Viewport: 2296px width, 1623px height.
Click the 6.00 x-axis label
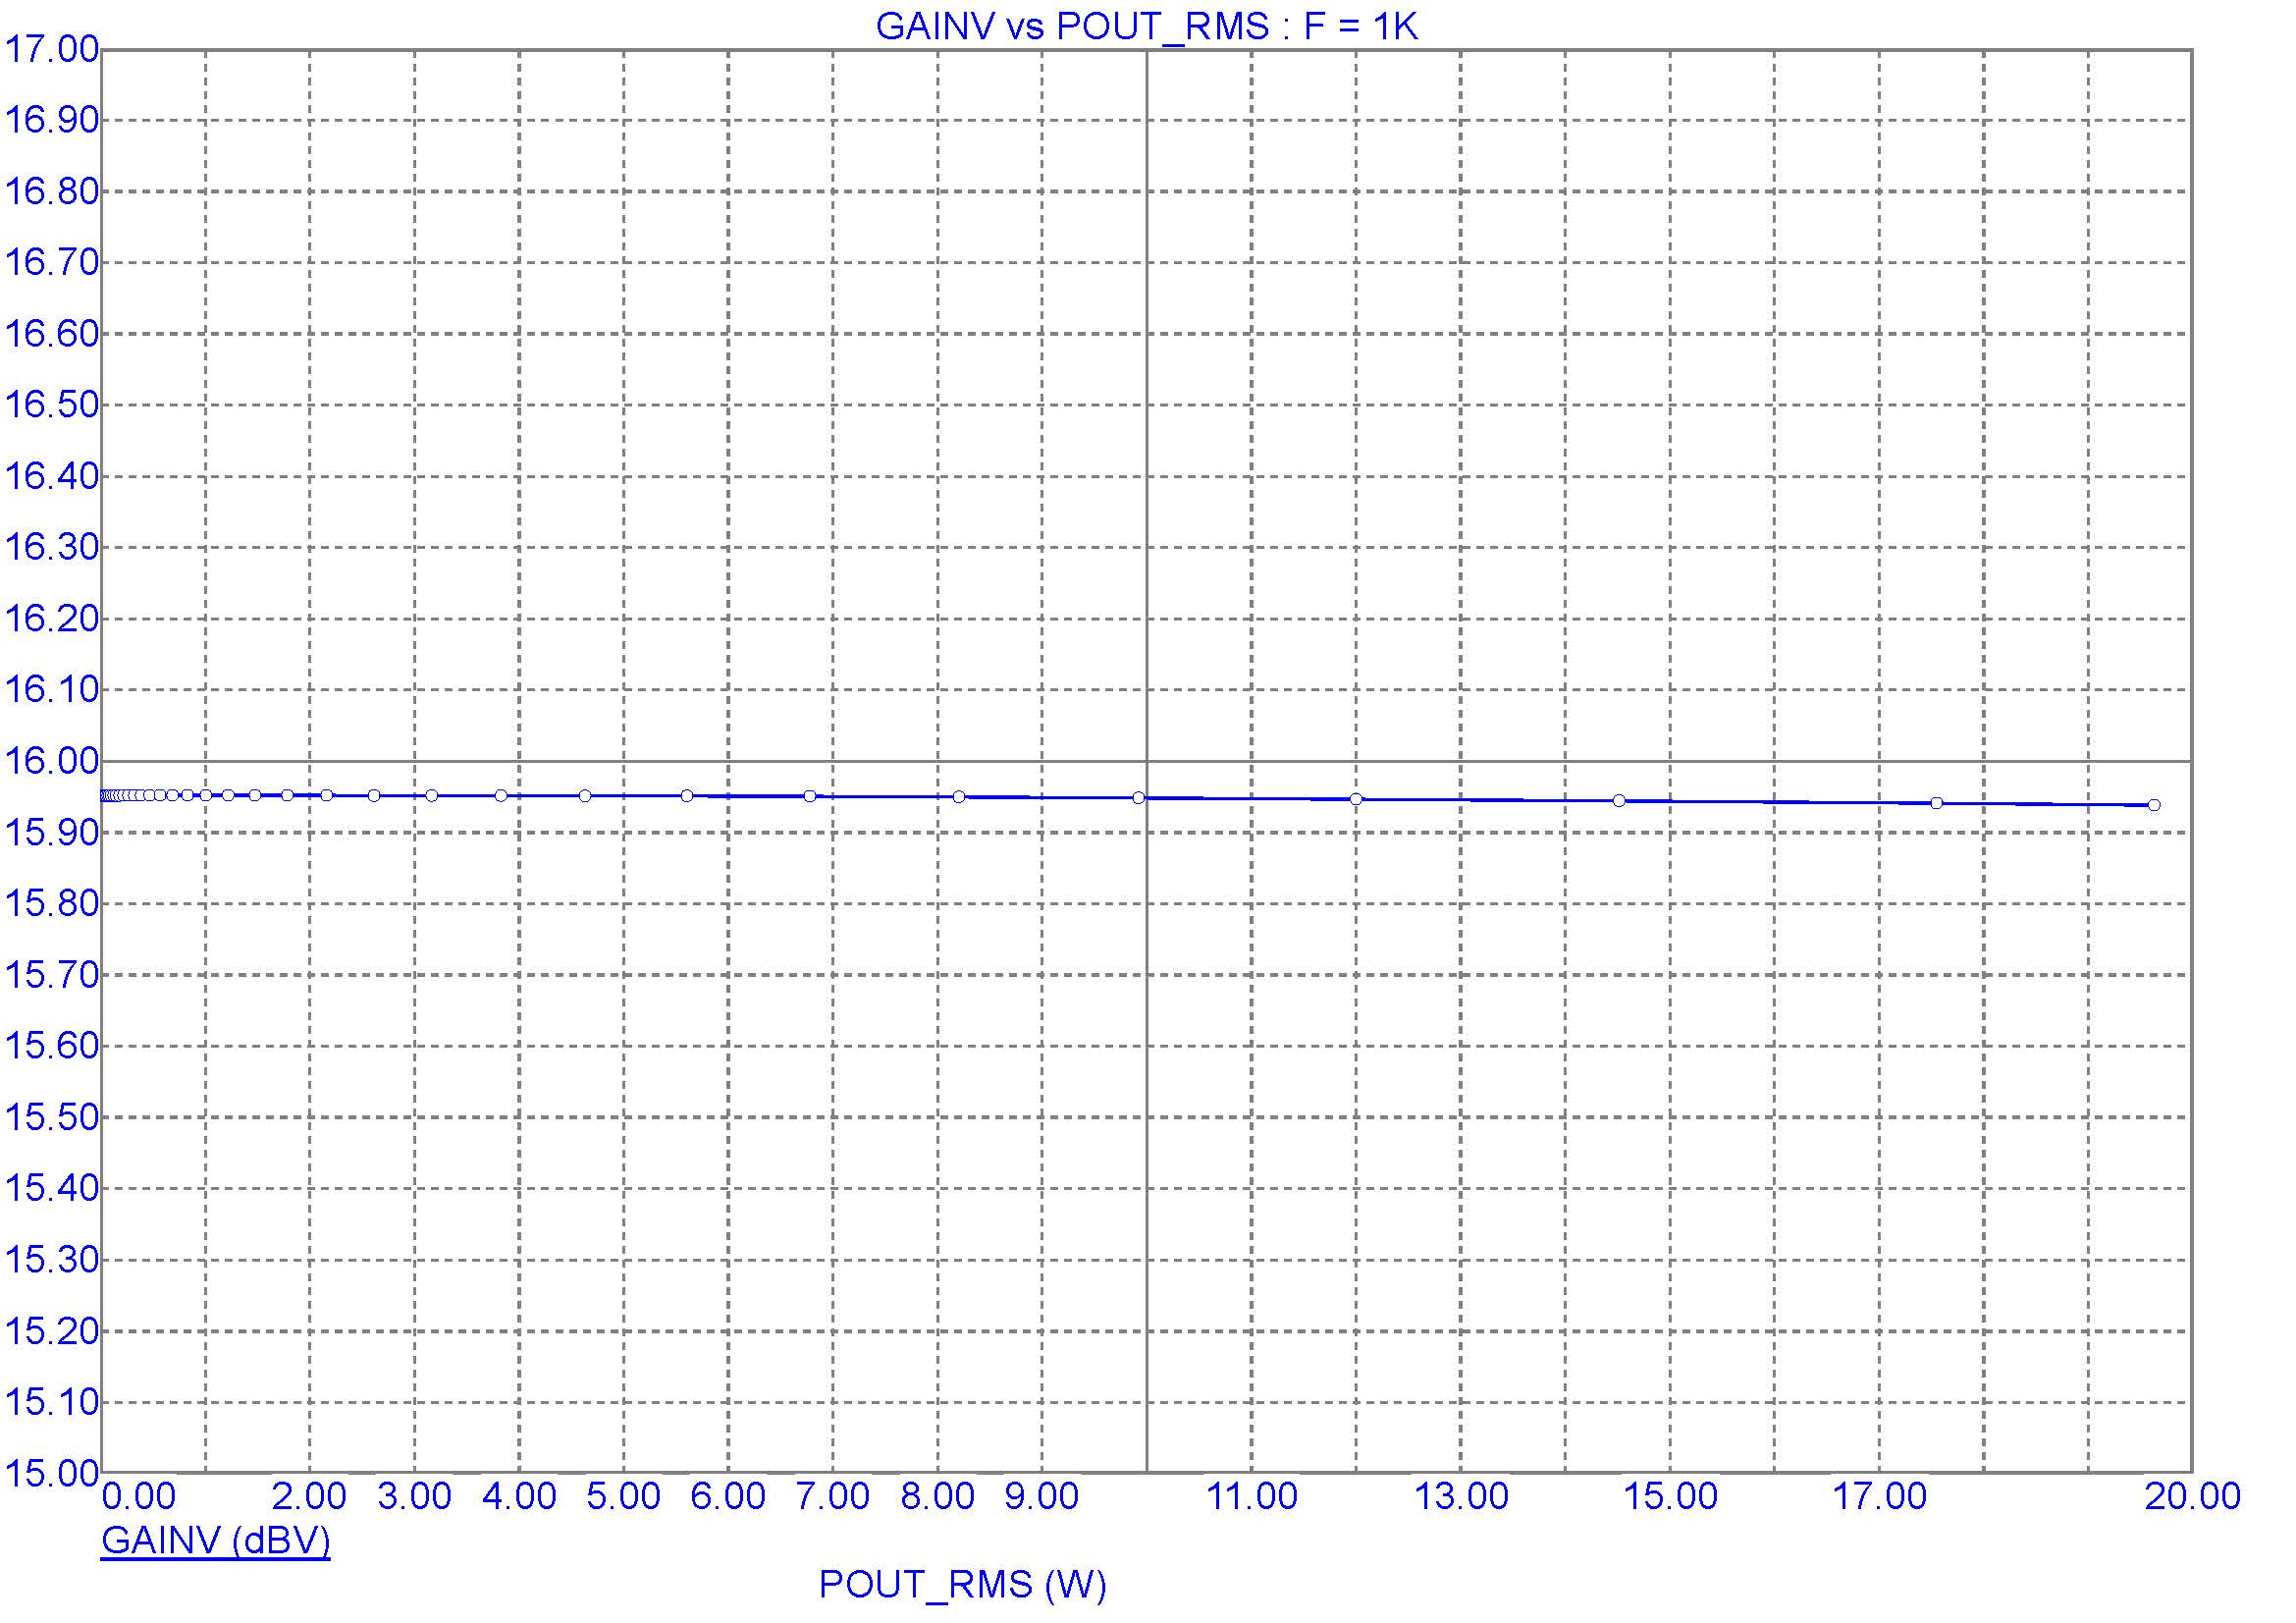pyautogui.click(x=728, y=1497)
